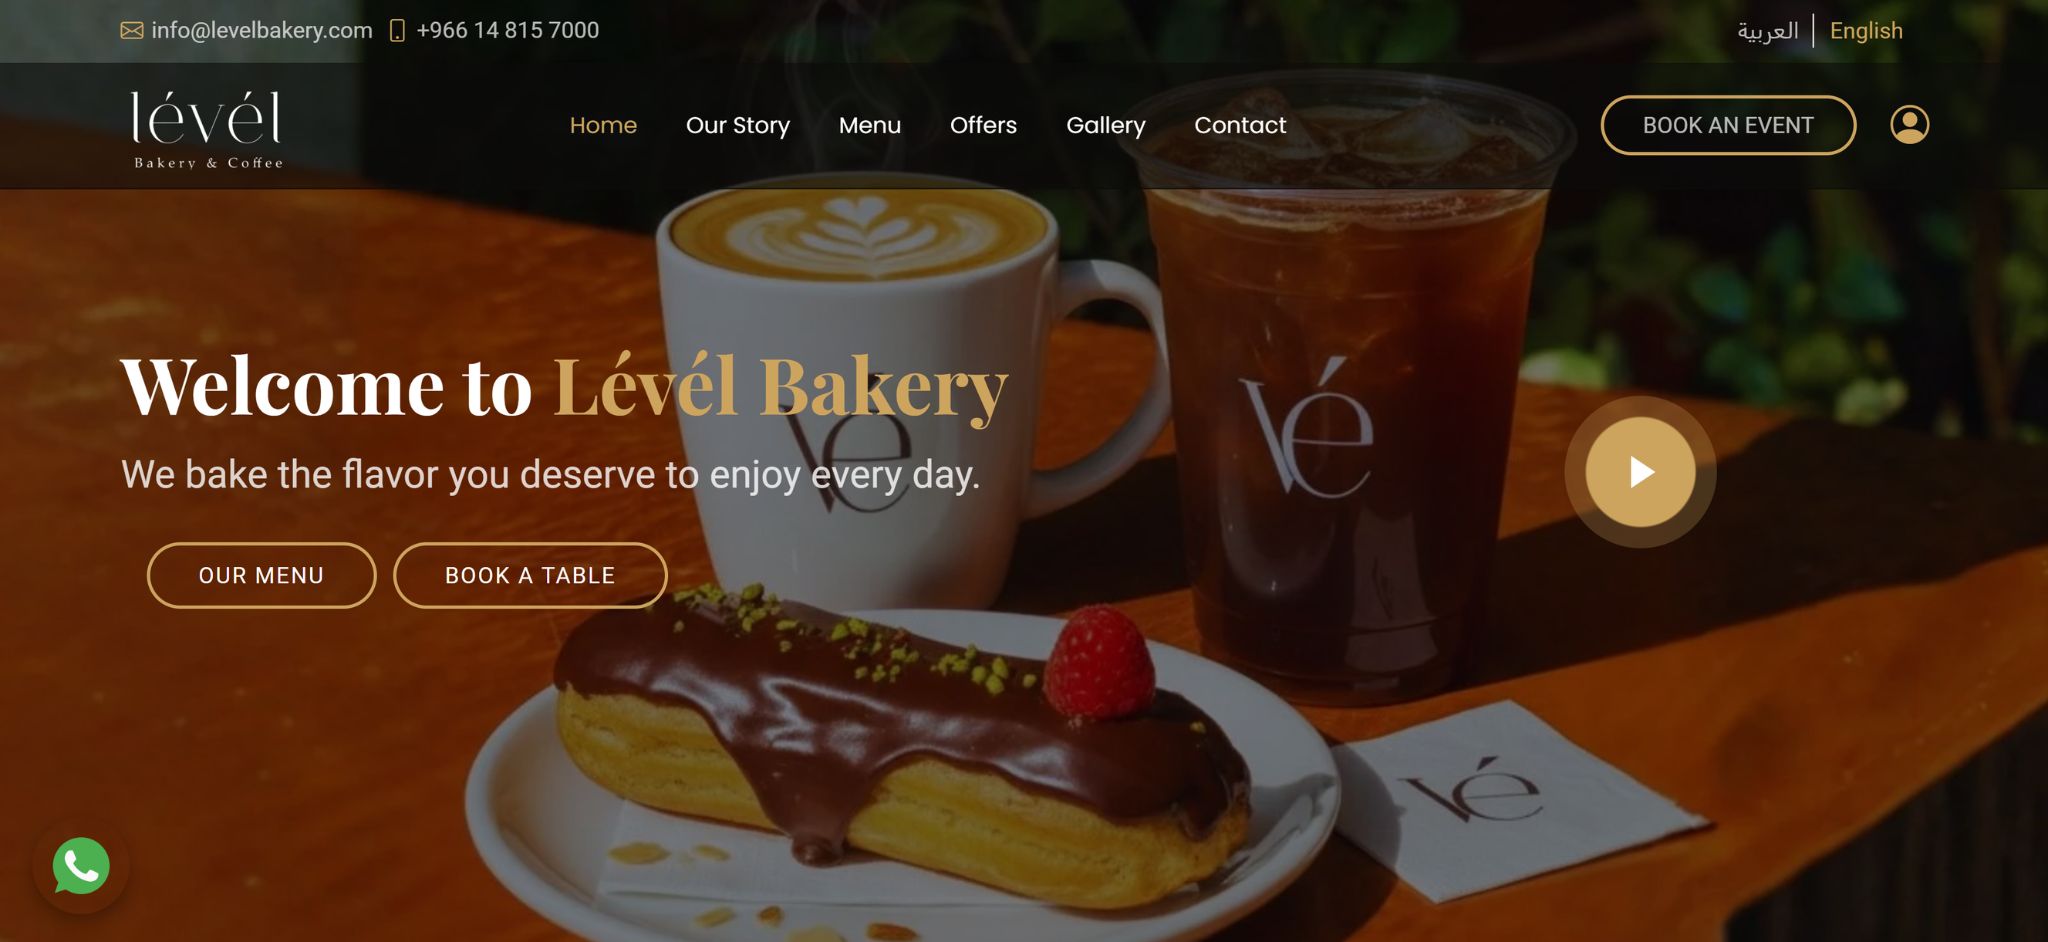Click the BOOK AN EVENT button
Viewport: 2048px width, 942px height.
[x=1728, y=125]
